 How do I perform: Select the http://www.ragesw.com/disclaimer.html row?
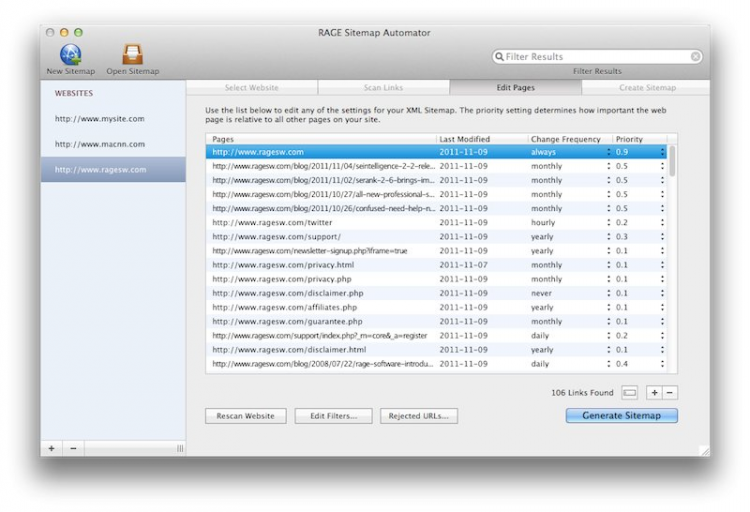[436, 350]
